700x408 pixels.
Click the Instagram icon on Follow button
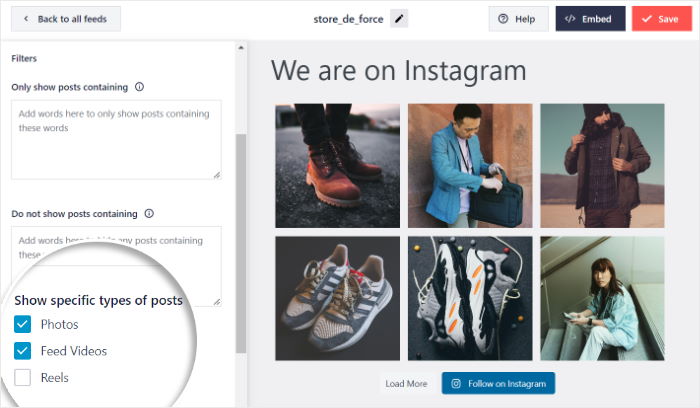point(456,383)
